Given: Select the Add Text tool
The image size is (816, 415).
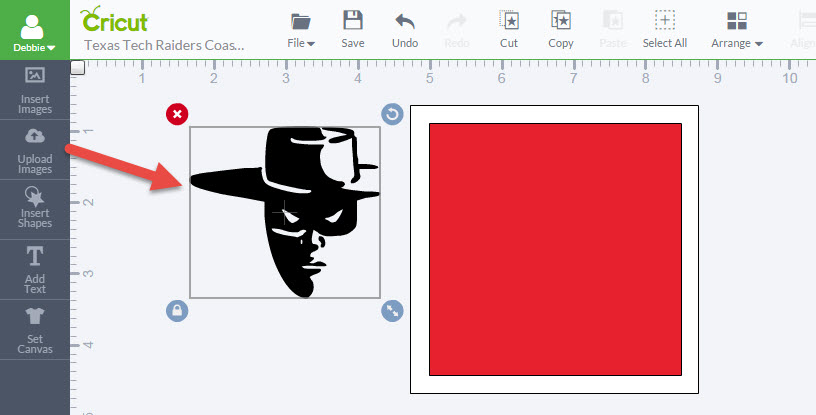Looking at the screenshot, I should tap(35, 269).
